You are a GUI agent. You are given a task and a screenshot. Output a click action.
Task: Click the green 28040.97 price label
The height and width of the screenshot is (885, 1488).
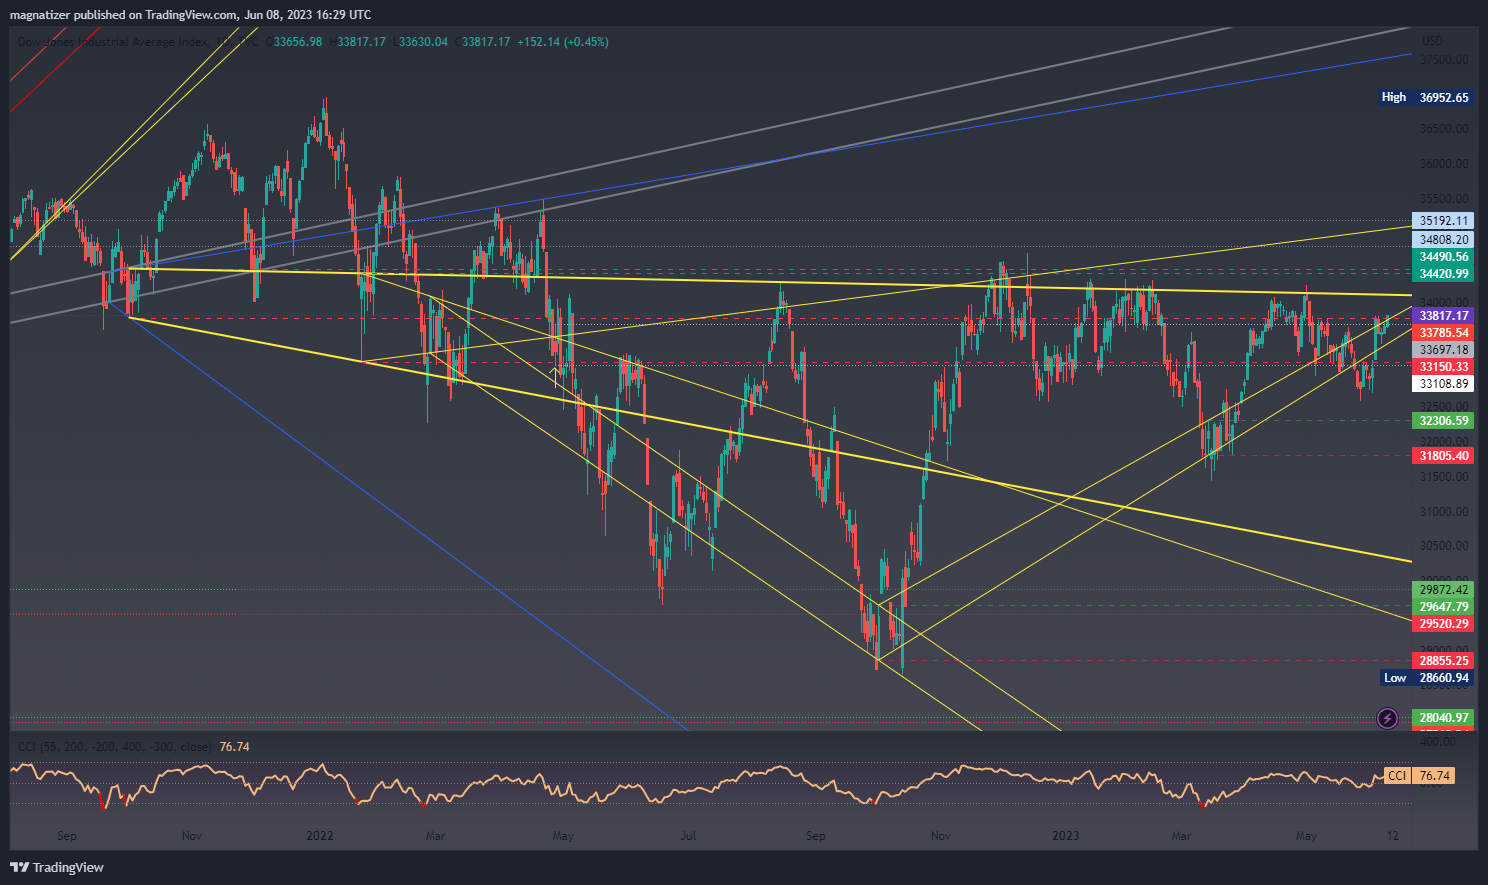pyautogui.click(x=1443, y=718)
